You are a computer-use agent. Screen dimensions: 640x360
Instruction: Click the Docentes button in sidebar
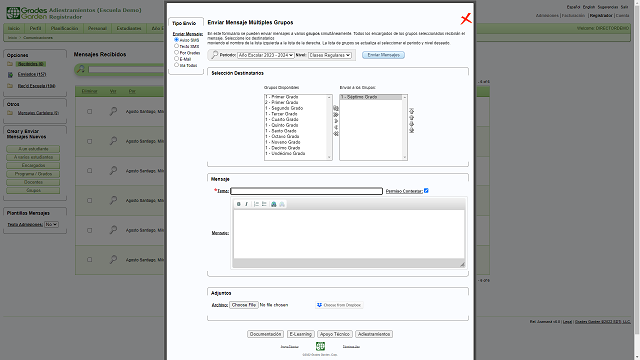coord(33,182)
